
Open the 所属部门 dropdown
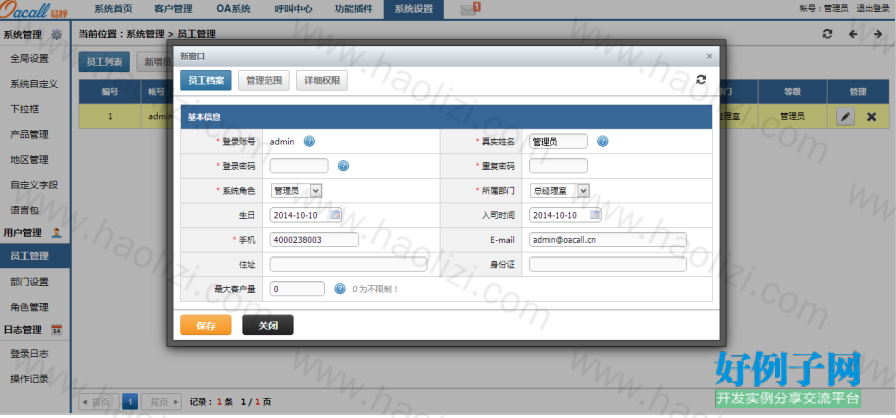point(559,191)
